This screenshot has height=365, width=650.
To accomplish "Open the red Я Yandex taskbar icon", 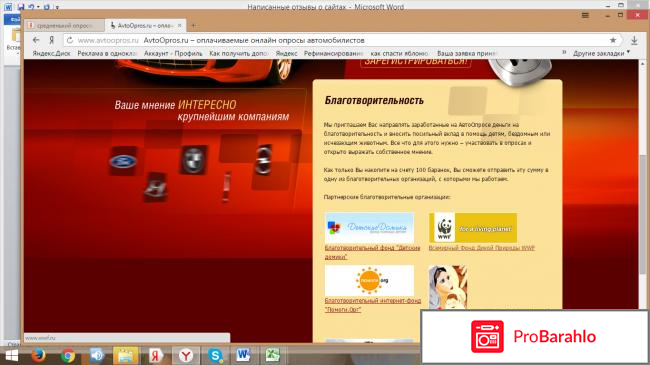I will 155,355.
